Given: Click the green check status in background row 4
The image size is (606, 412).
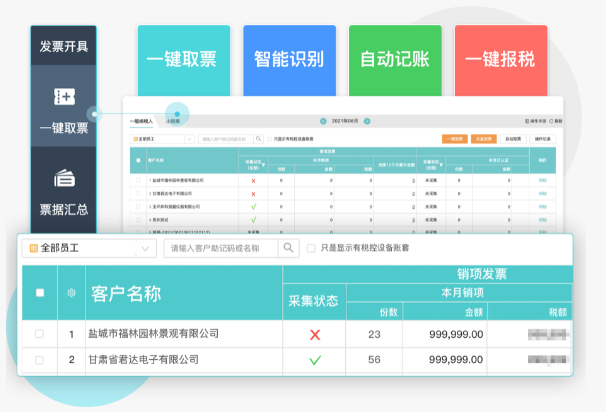Looking at the screenshot, I should coord(254,220).
